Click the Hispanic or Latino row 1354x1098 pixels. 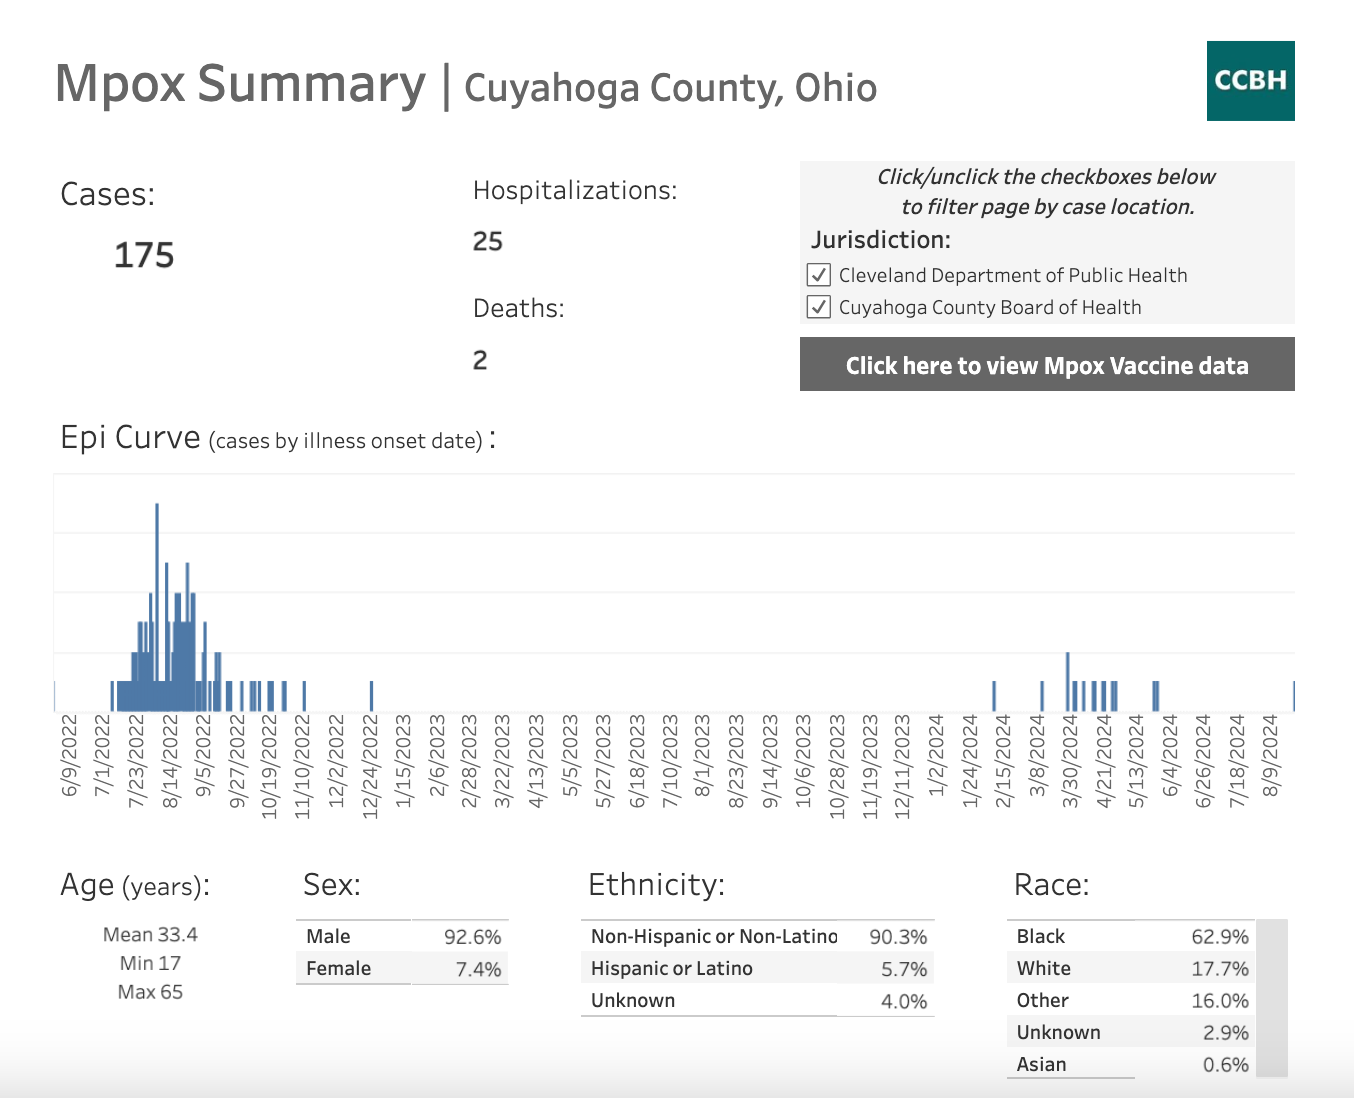tap(757, 968)
